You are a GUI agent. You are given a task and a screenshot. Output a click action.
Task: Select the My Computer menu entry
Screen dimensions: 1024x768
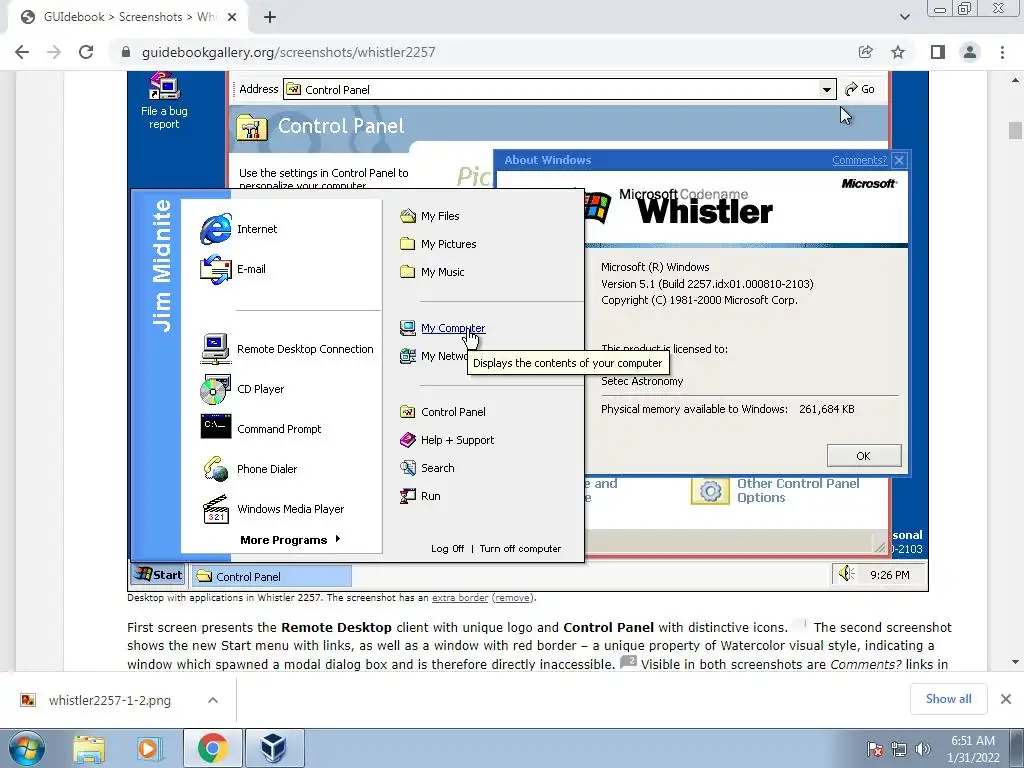coord(453,328)
